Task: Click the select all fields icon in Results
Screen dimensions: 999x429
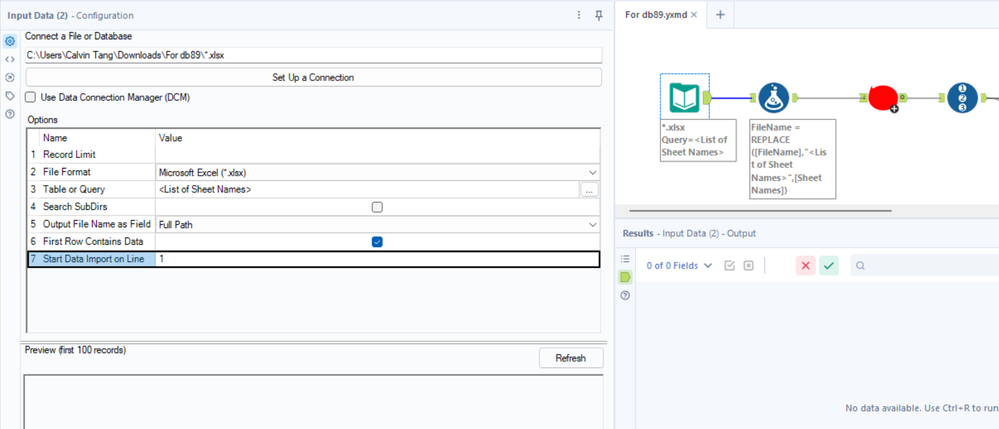Action: (x=729, y=265)
